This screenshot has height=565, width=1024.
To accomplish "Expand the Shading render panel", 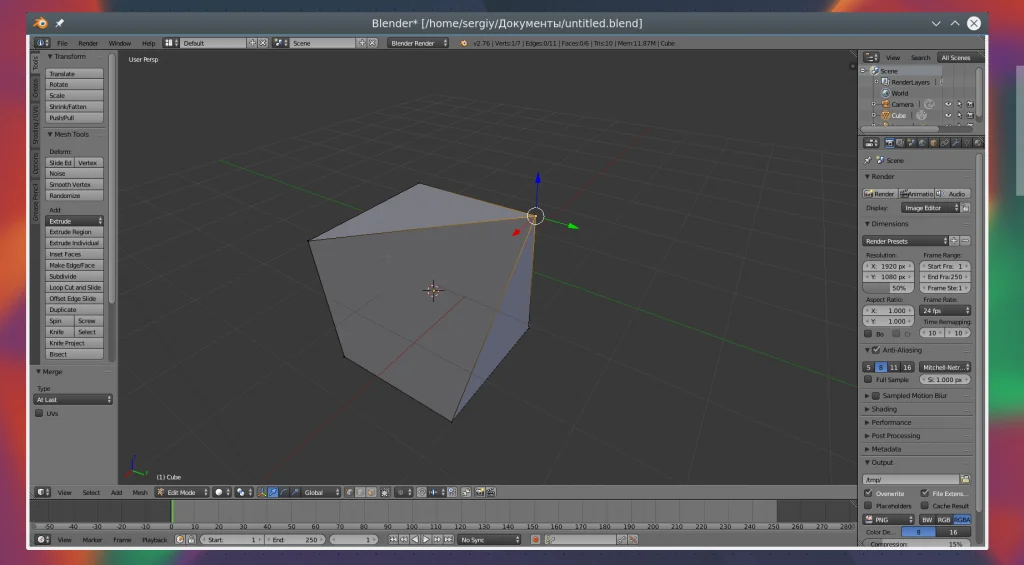I will (884, 409).
